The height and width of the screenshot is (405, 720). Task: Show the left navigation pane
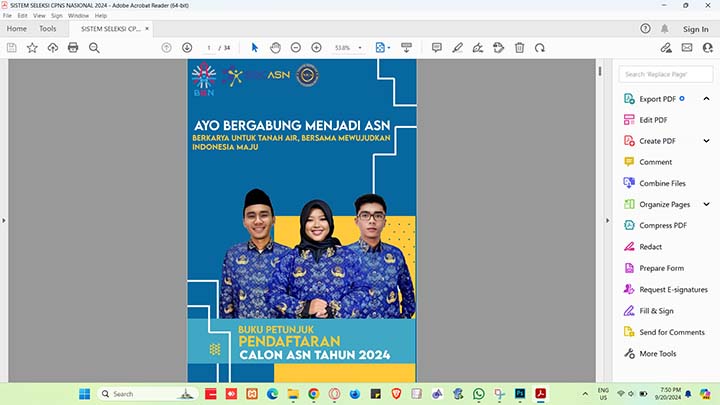click(5, 220)
